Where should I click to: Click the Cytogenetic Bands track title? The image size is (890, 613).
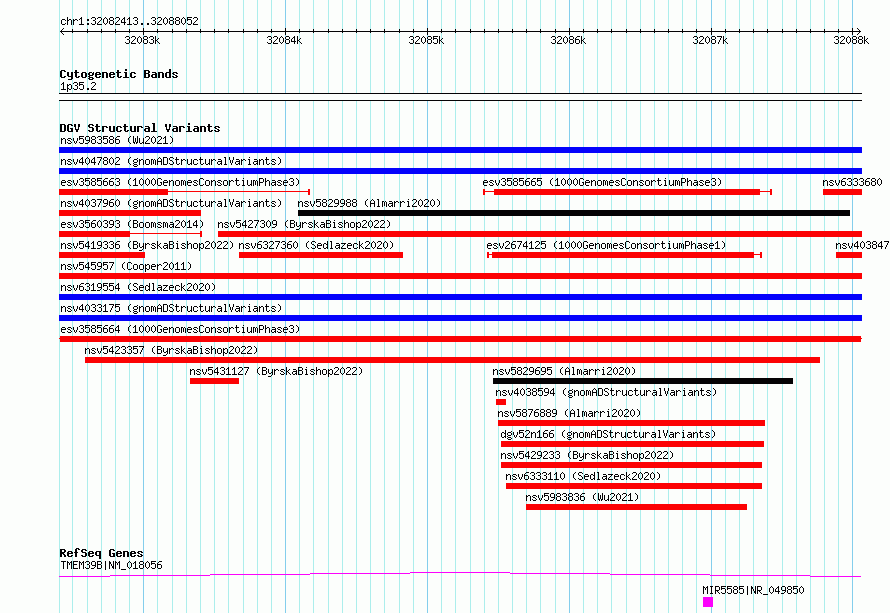tap(119, 74)
